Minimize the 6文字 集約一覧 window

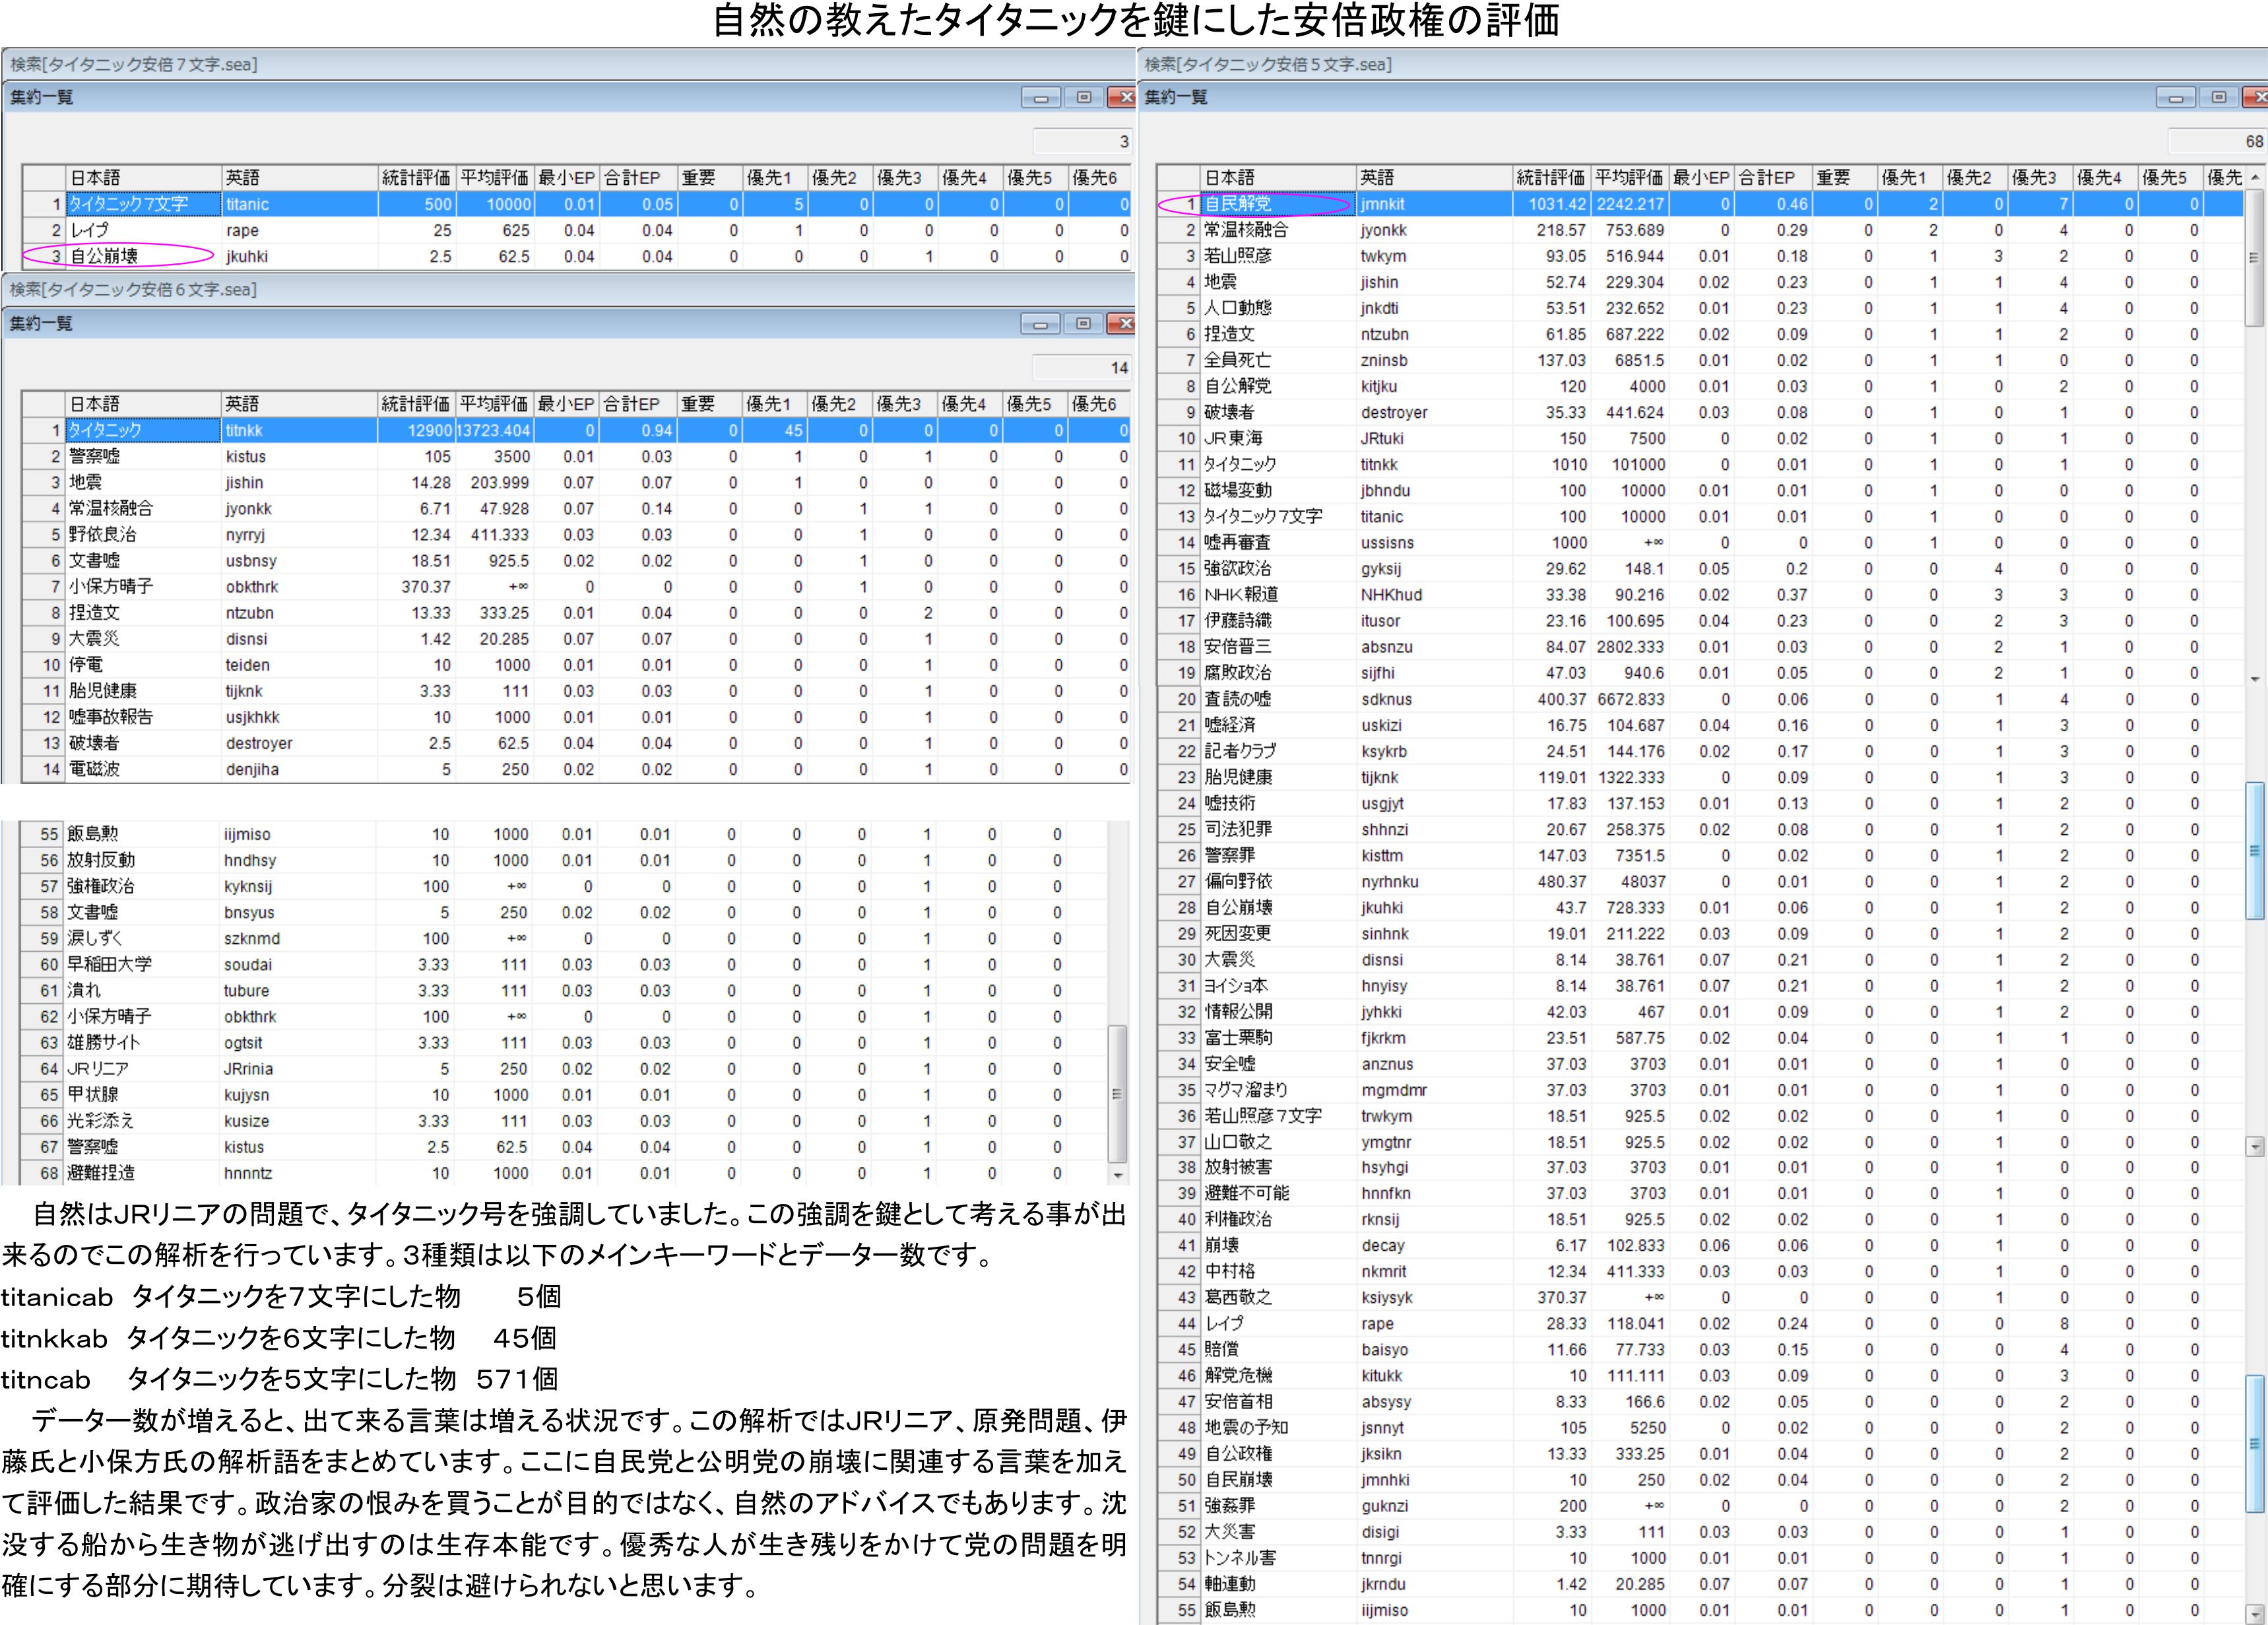click(x=1040, y=324)
